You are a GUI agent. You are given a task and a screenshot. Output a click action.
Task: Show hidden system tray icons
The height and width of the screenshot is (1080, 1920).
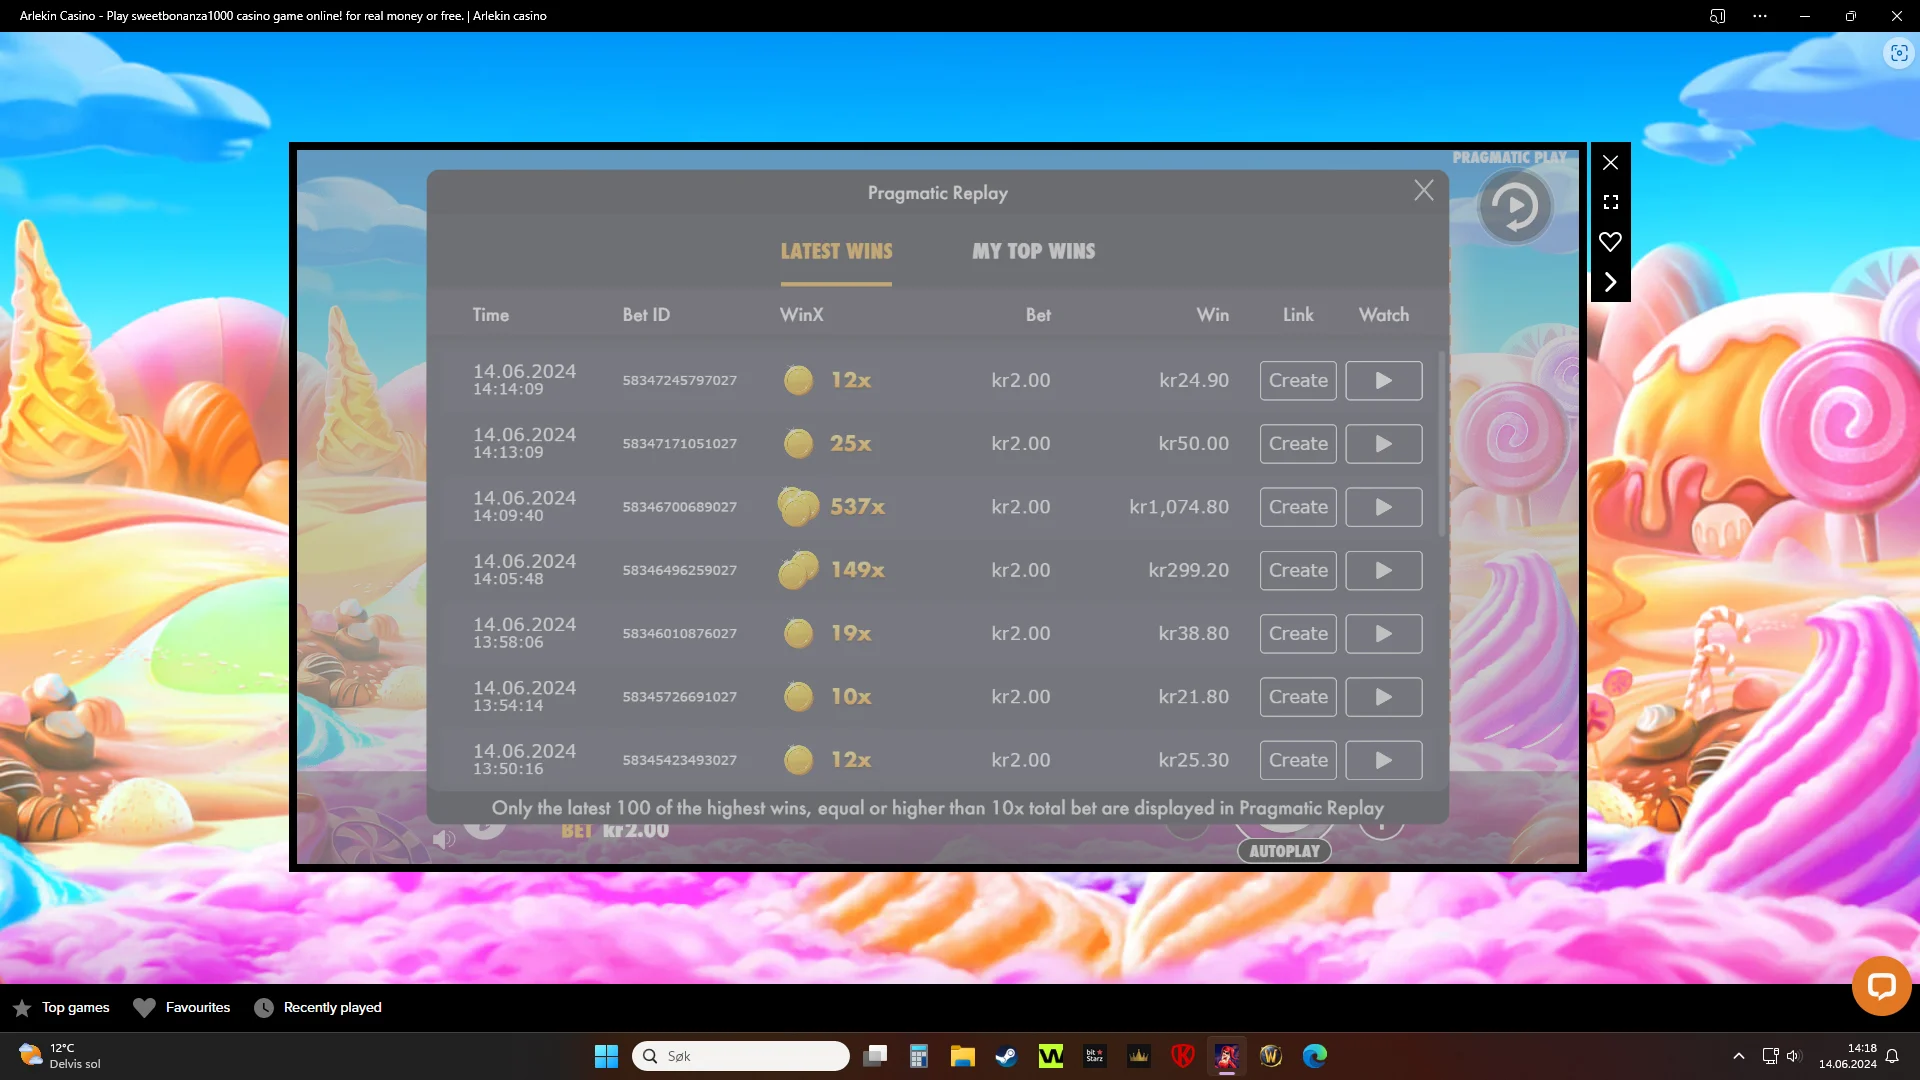tap(1739, 1056)
